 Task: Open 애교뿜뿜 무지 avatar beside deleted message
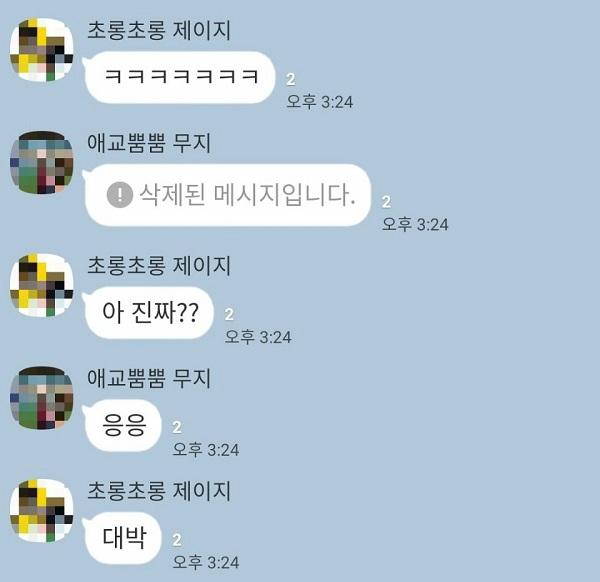[x=42, y=163]
